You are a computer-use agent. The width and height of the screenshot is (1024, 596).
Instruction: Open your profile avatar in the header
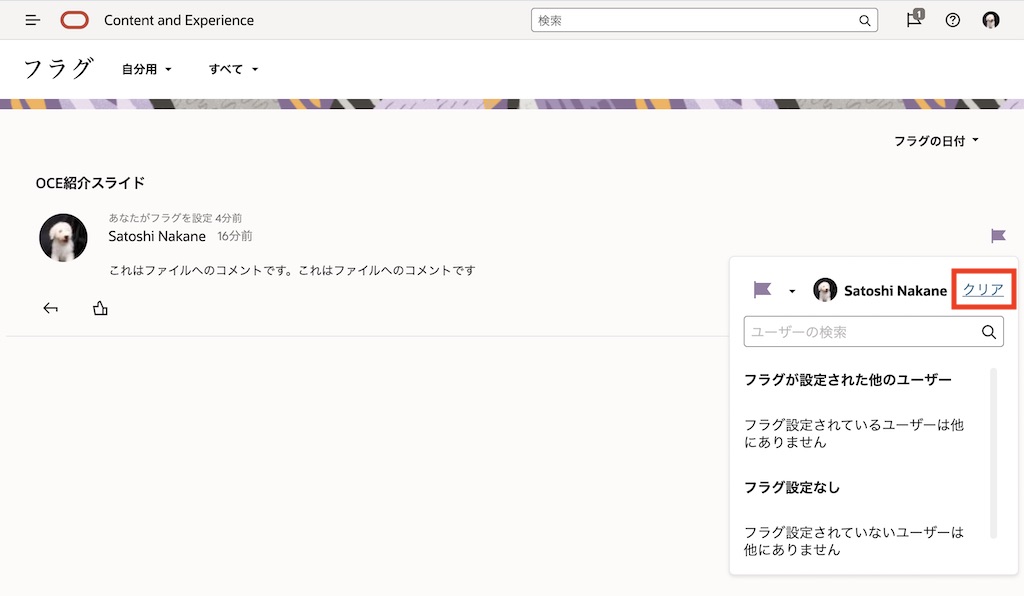(x=990, y=19)
